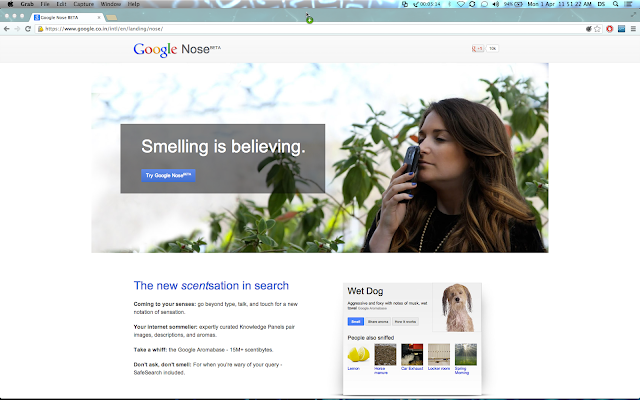
Task: Open Spotlight search in the menu bar
Action: 616,4
